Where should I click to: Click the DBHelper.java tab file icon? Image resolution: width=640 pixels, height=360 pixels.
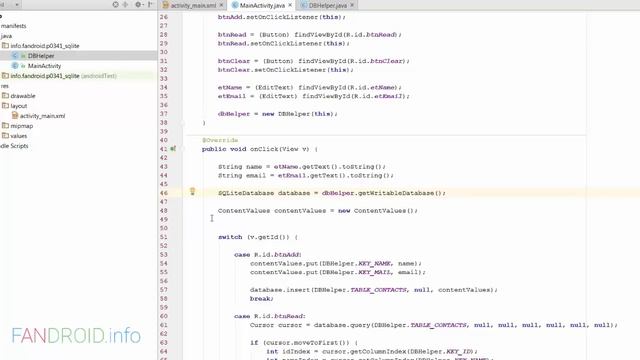click(x=304, y=5)
